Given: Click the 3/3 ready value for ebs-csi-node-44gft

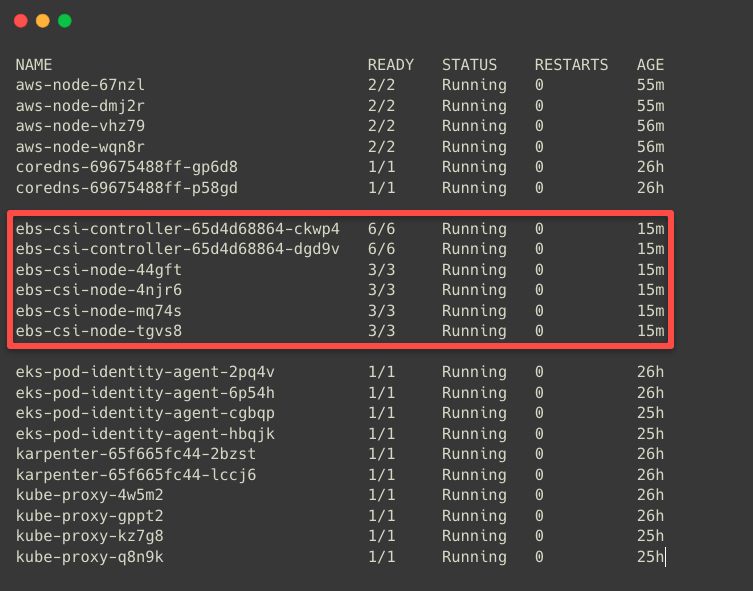Looking at the screenshot, I should click(381, 270).
